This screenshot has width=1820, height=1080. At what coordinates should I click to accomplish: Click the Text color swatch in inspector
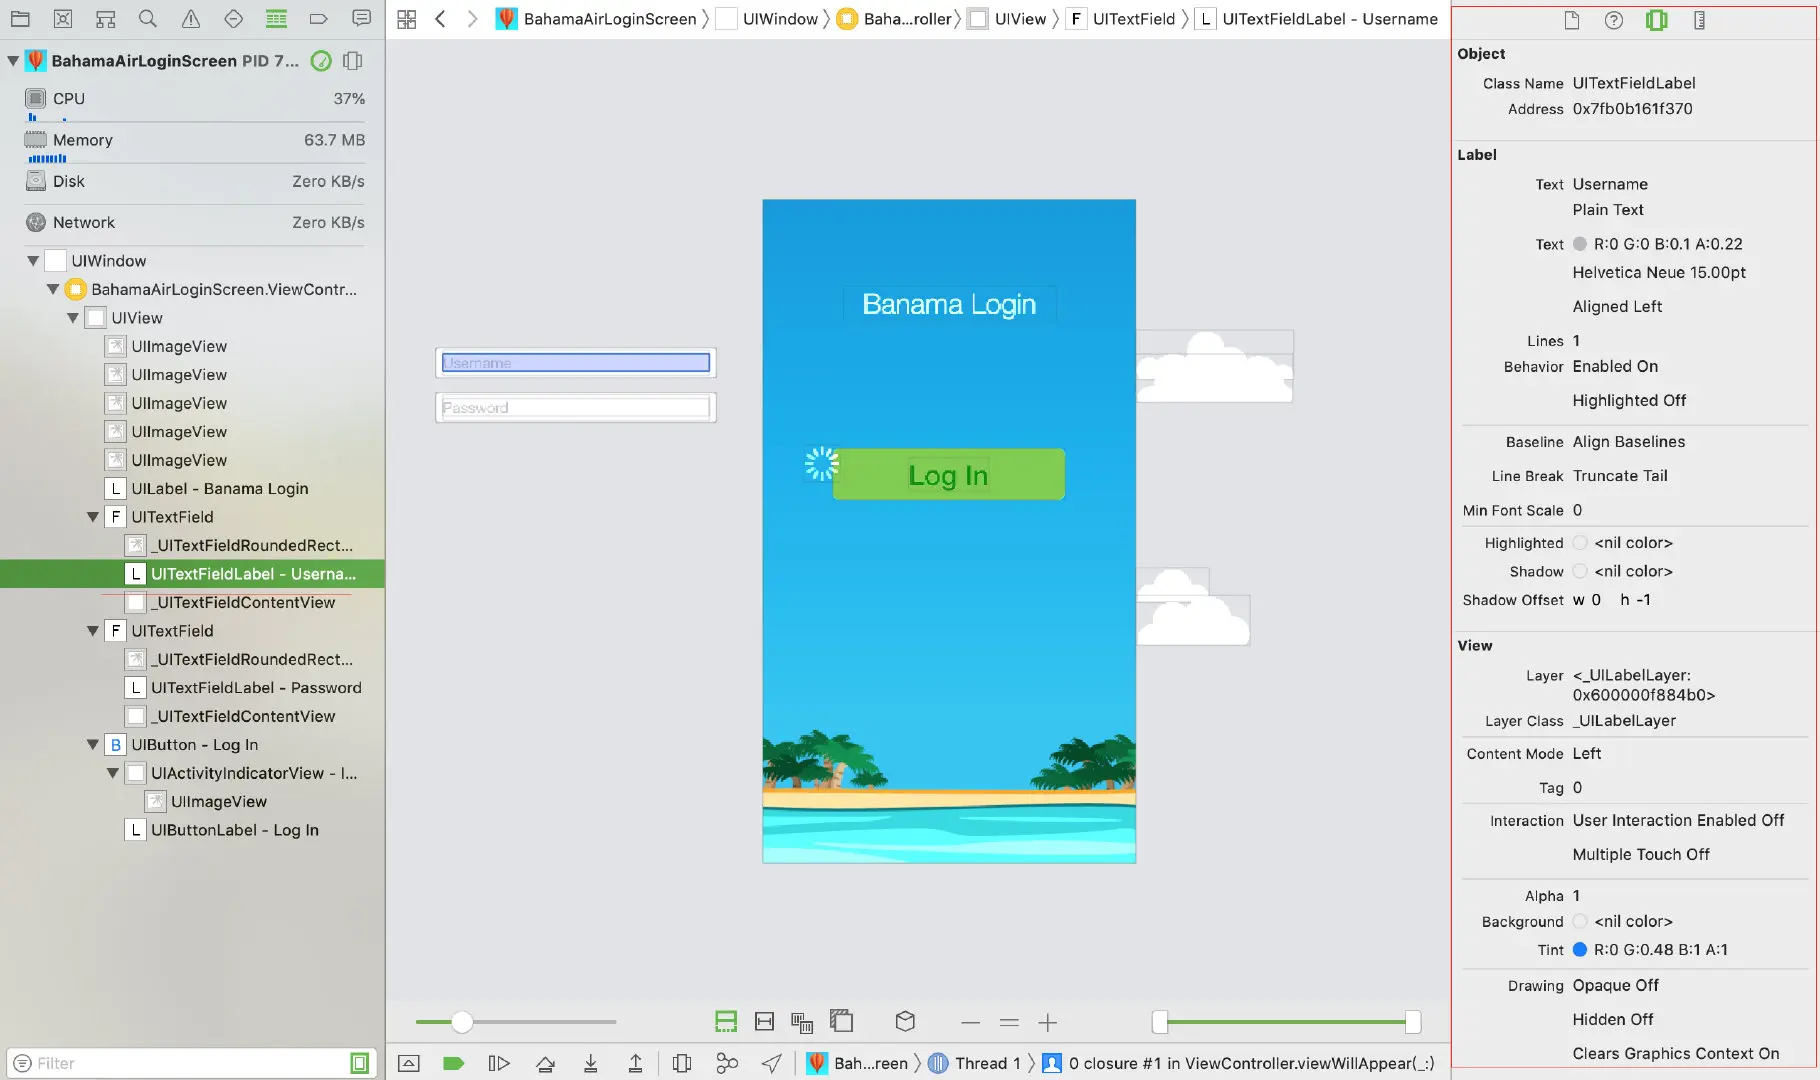(1580, 244)
